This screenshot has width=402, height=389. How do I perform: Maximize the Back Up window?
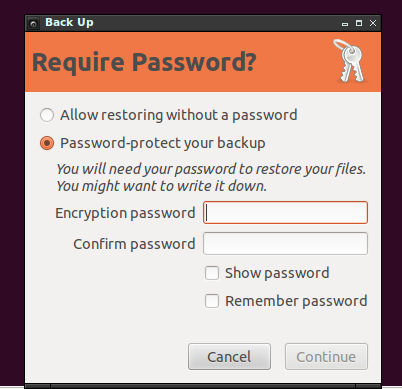click(x=359, y=23)
